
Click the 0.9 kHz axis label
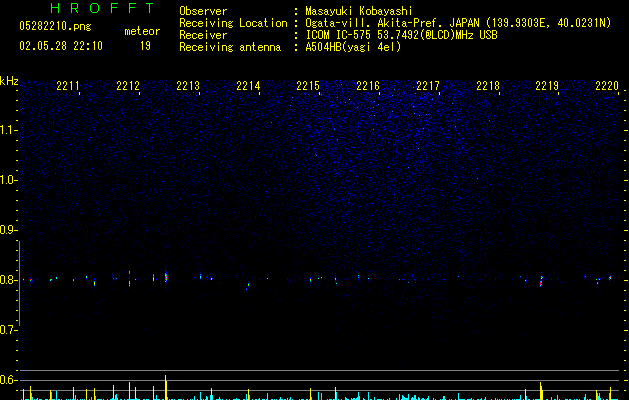coord(8,230)
